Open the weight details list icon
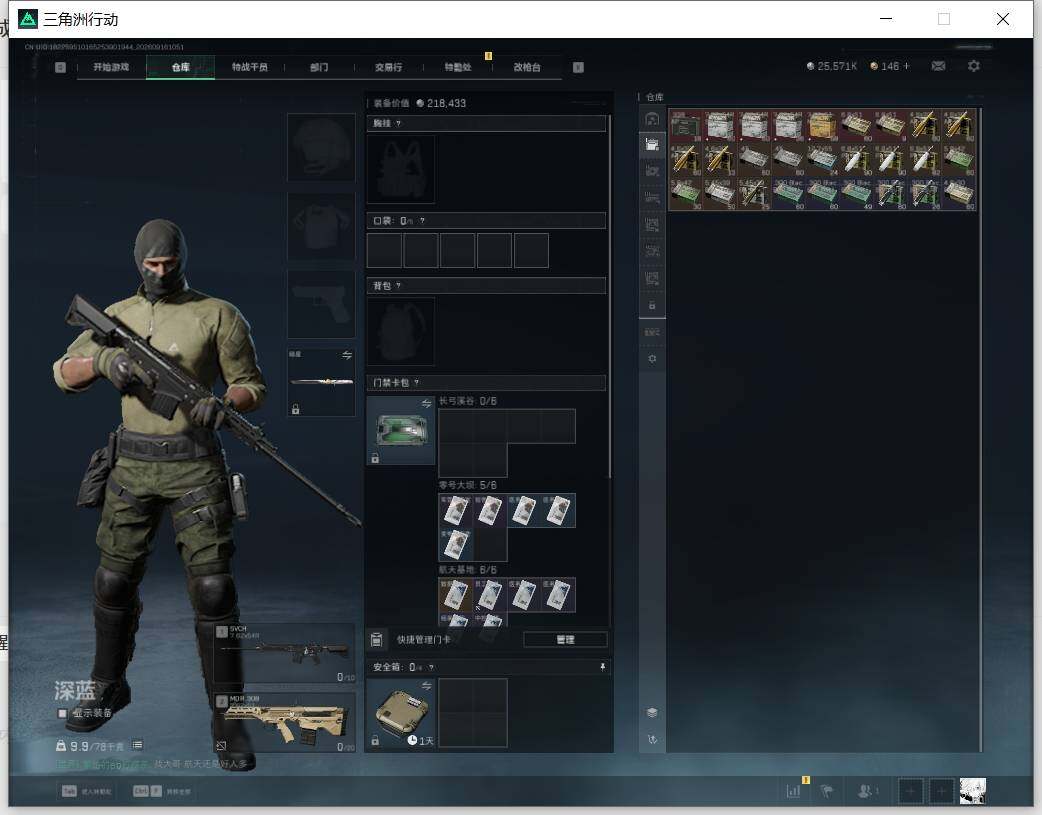The image size is (1042, 815). [x=137, y=745]
